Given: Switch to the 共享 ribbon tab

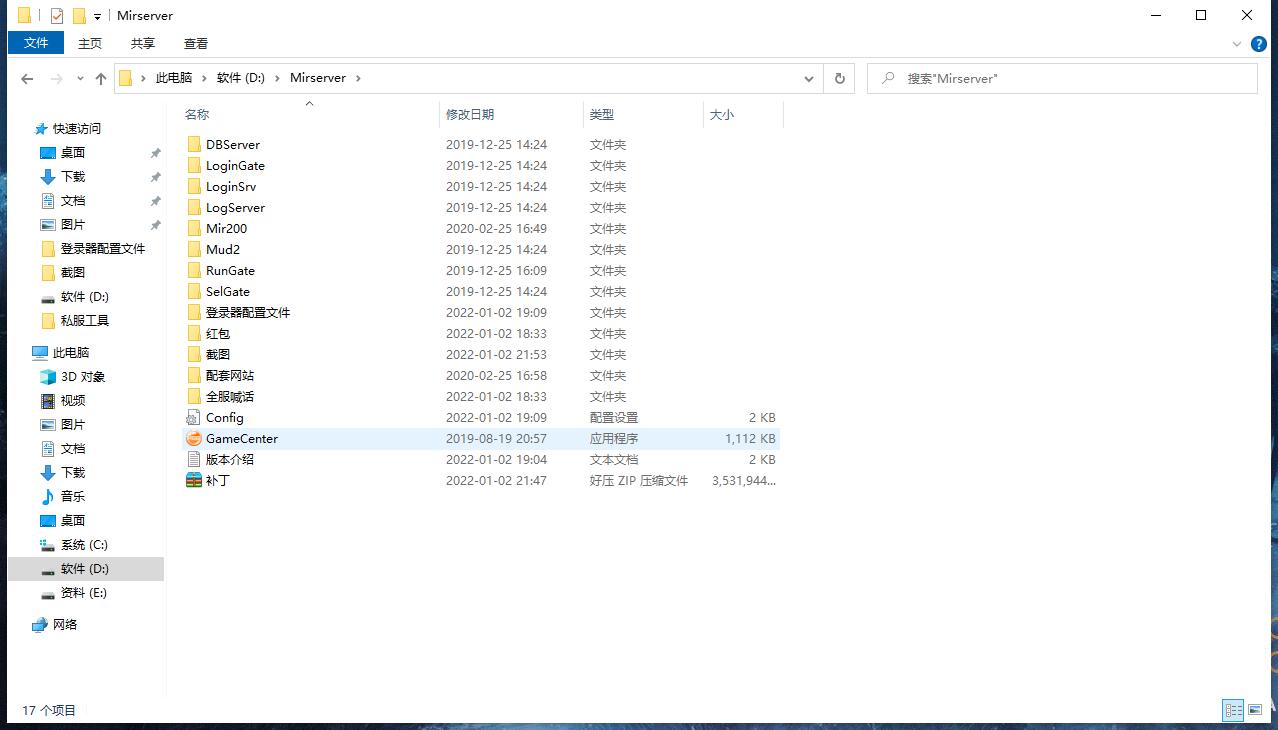Looking at the screenshot, I should [x=143, y=43].
